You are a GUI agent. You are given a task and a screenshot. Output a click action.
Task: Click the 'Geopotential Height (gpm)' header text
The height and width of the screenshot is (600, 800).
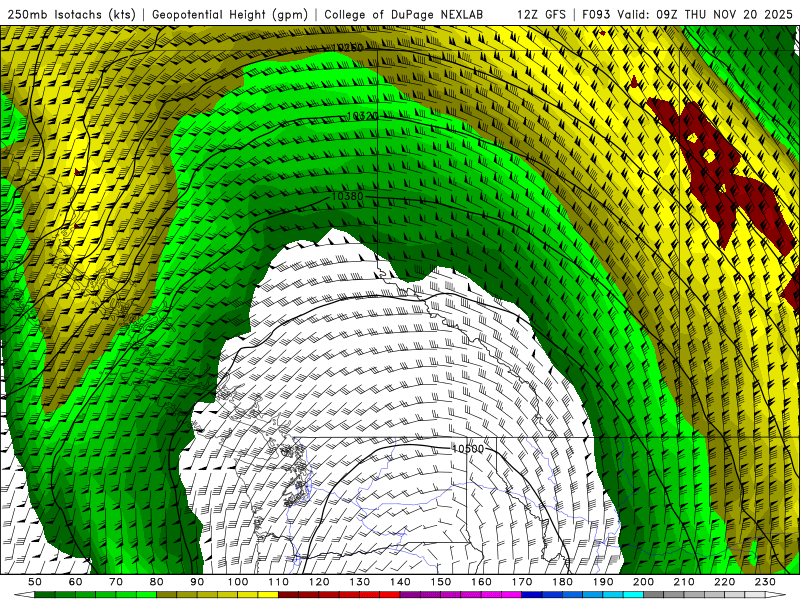[x=230, y=14]
